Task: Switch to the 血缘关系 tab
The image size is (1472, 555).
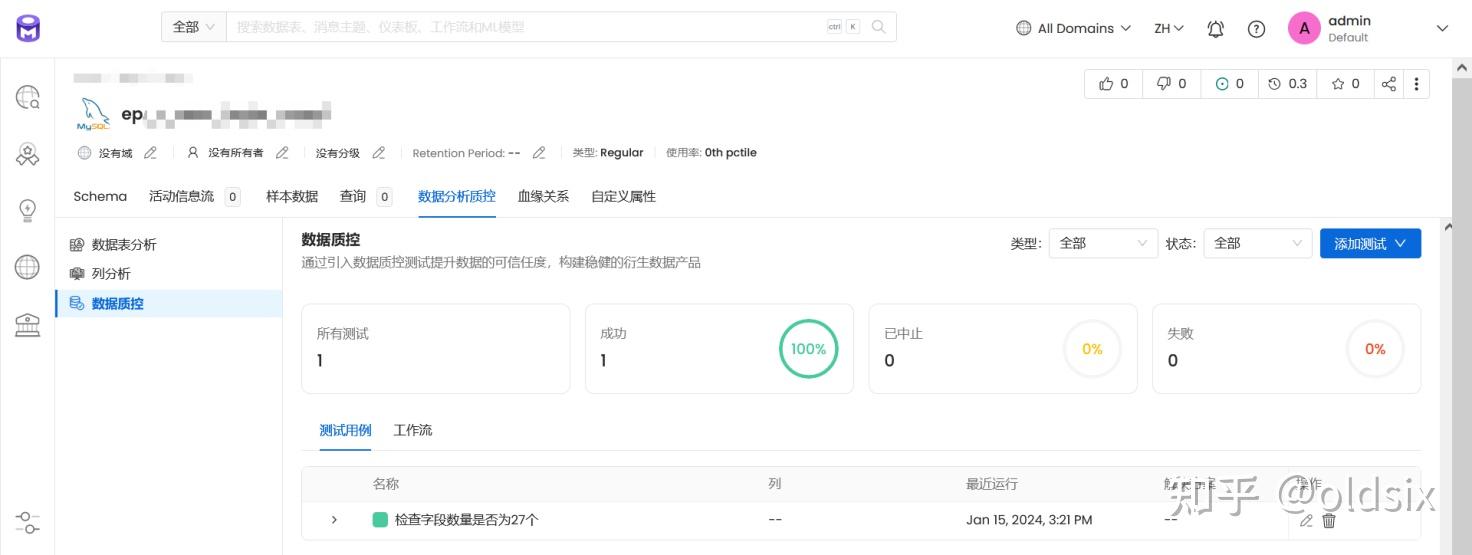Action: click(x=543, y=196)
